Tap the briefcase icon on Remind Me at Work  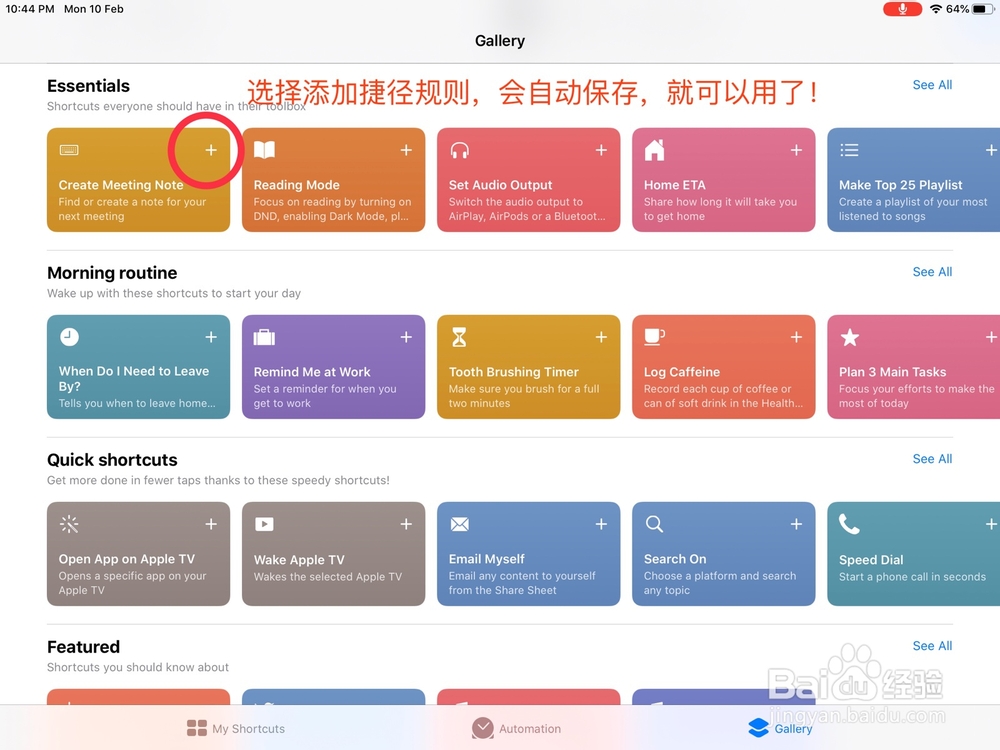click(x=264, y=337)
